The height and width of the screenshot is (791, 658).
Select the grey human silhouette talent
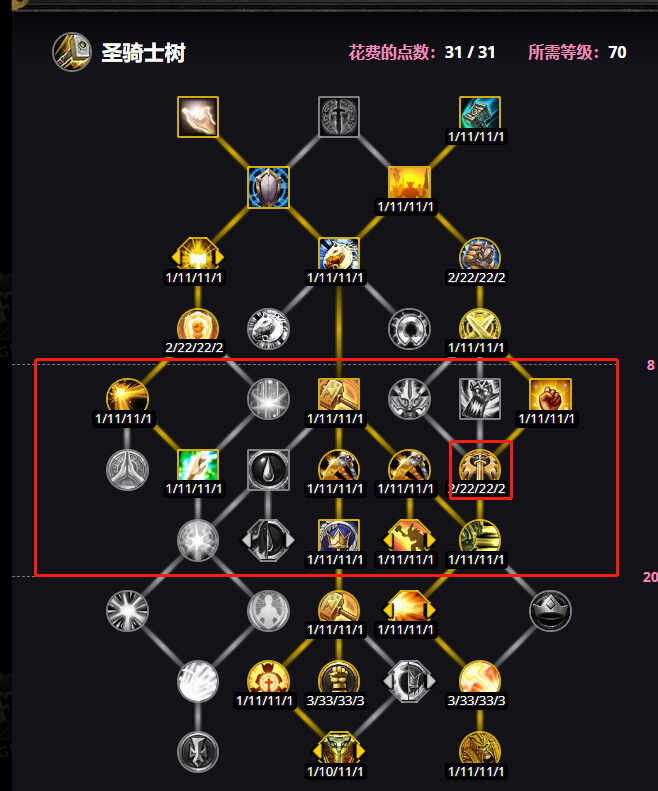coord(268,611)
